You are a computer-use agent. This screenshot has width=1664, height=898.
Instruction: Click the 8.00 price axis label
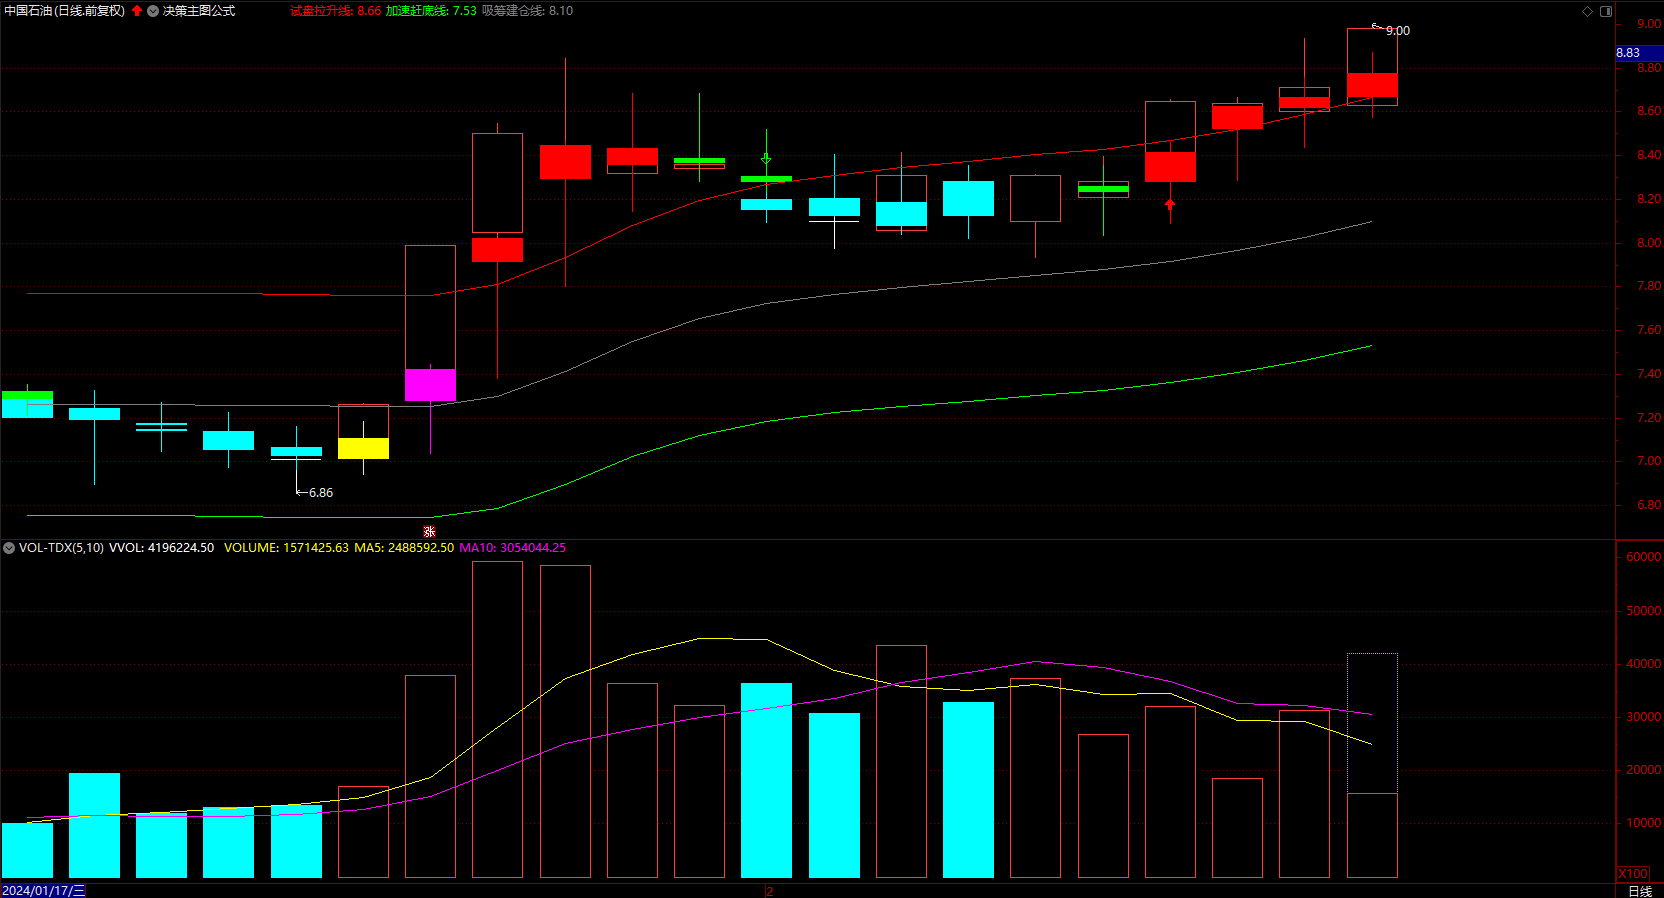pyautogui.click(x=1649, y=243)
